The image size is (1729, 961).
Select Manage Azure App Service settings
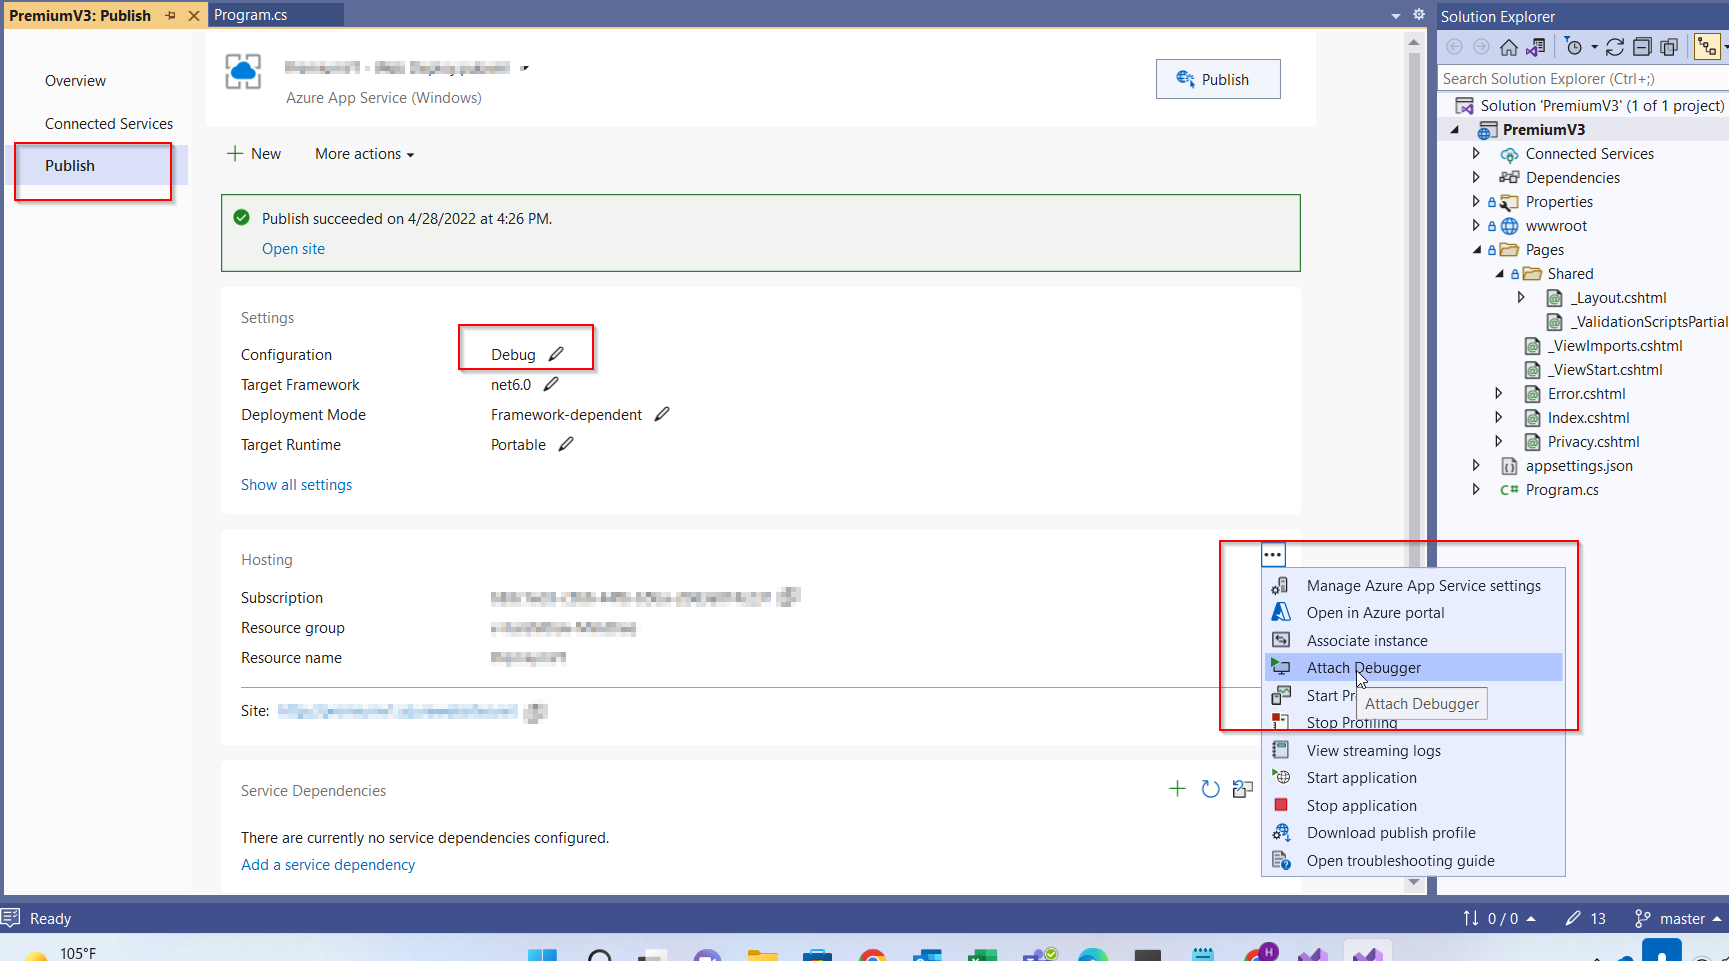[x=1413, y=585]
